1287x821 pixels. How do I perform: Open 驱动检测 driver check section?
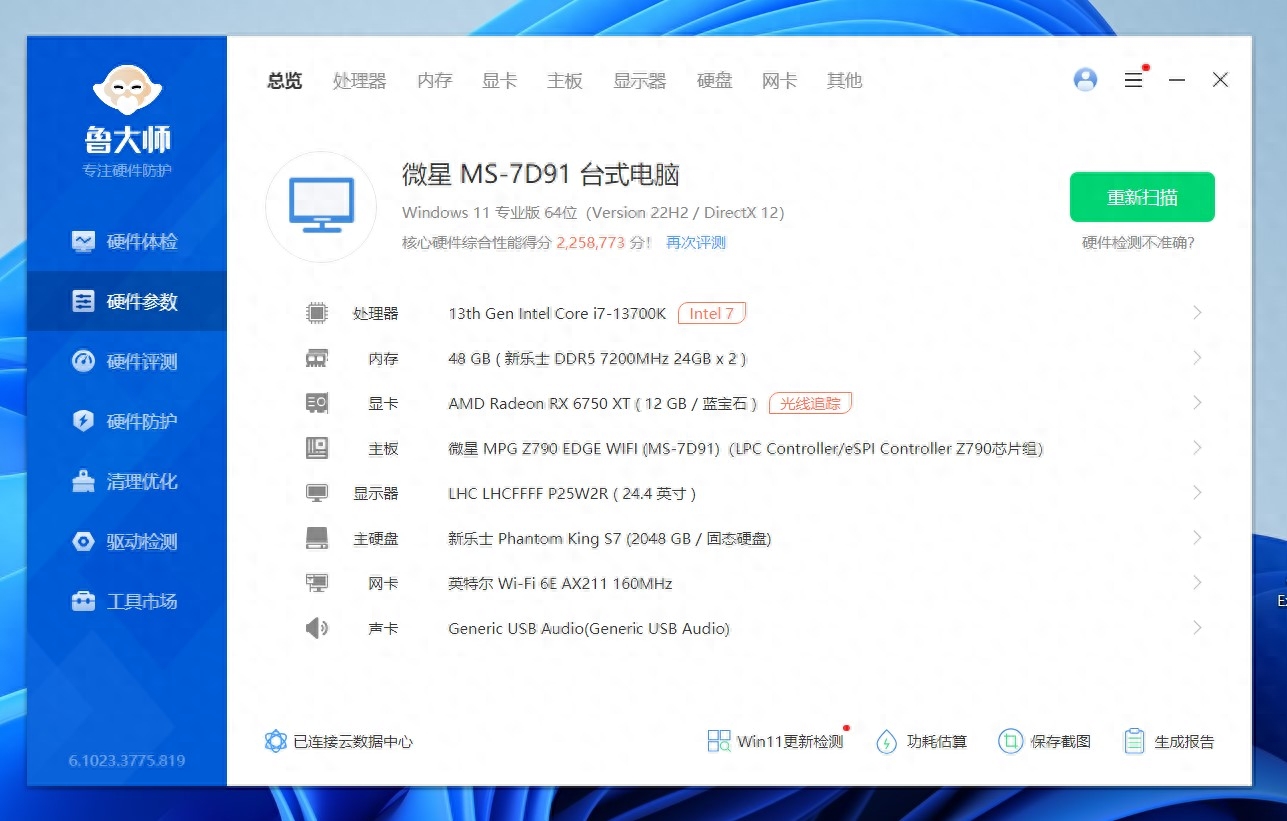127,541
